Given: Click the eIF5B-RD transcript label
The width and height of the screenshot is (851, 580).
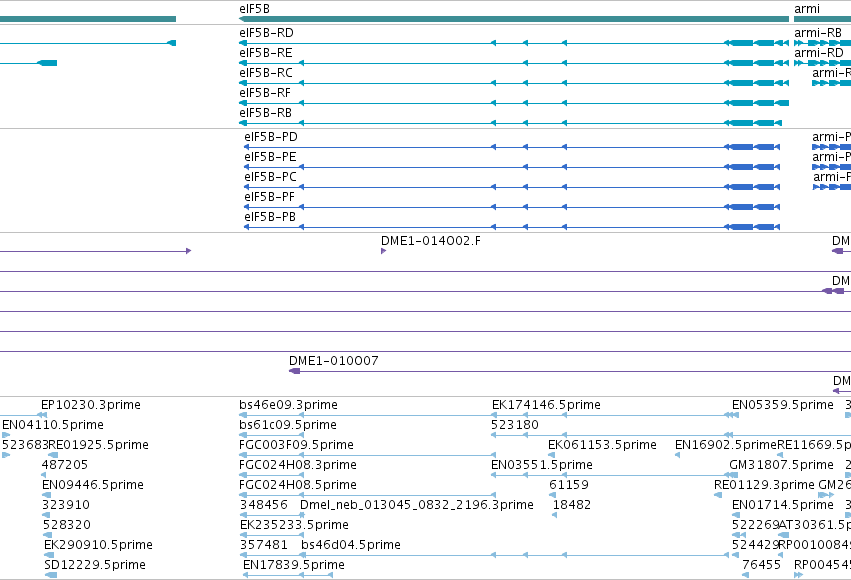Looking at the screenshot, I should pyautogui.click(x=266, y=33).
